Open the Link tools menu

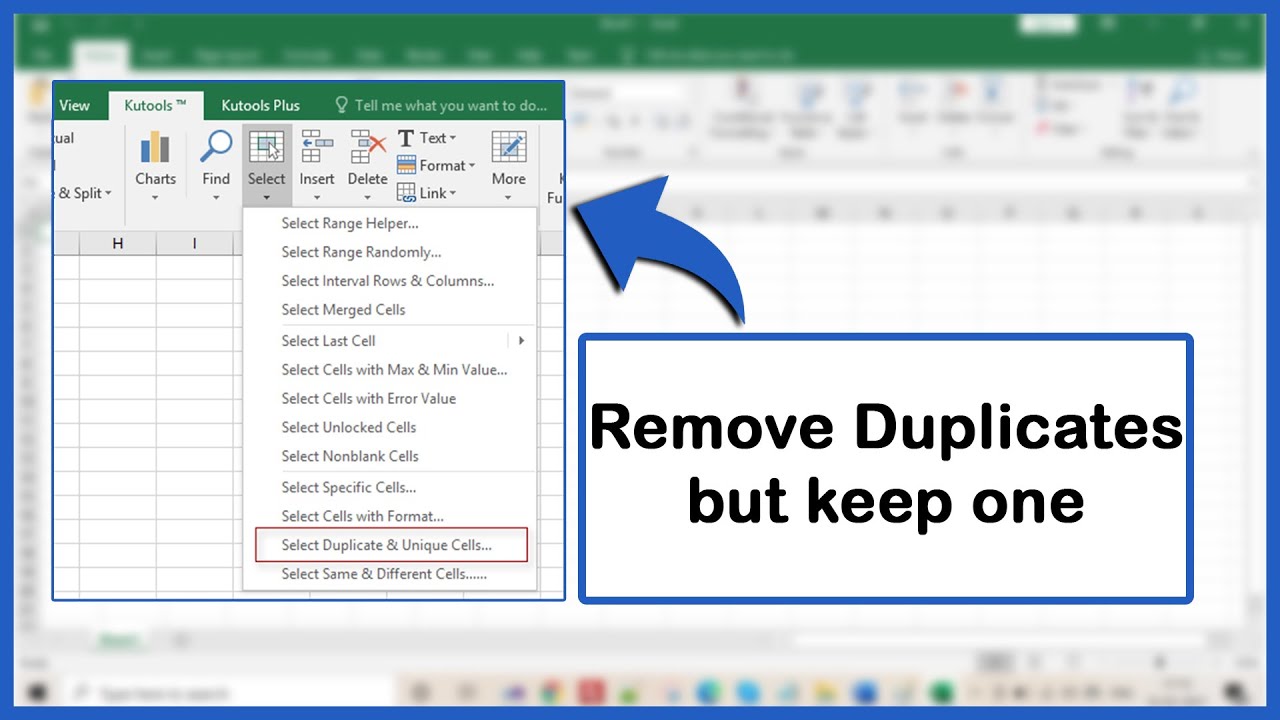tap(427, 193)
